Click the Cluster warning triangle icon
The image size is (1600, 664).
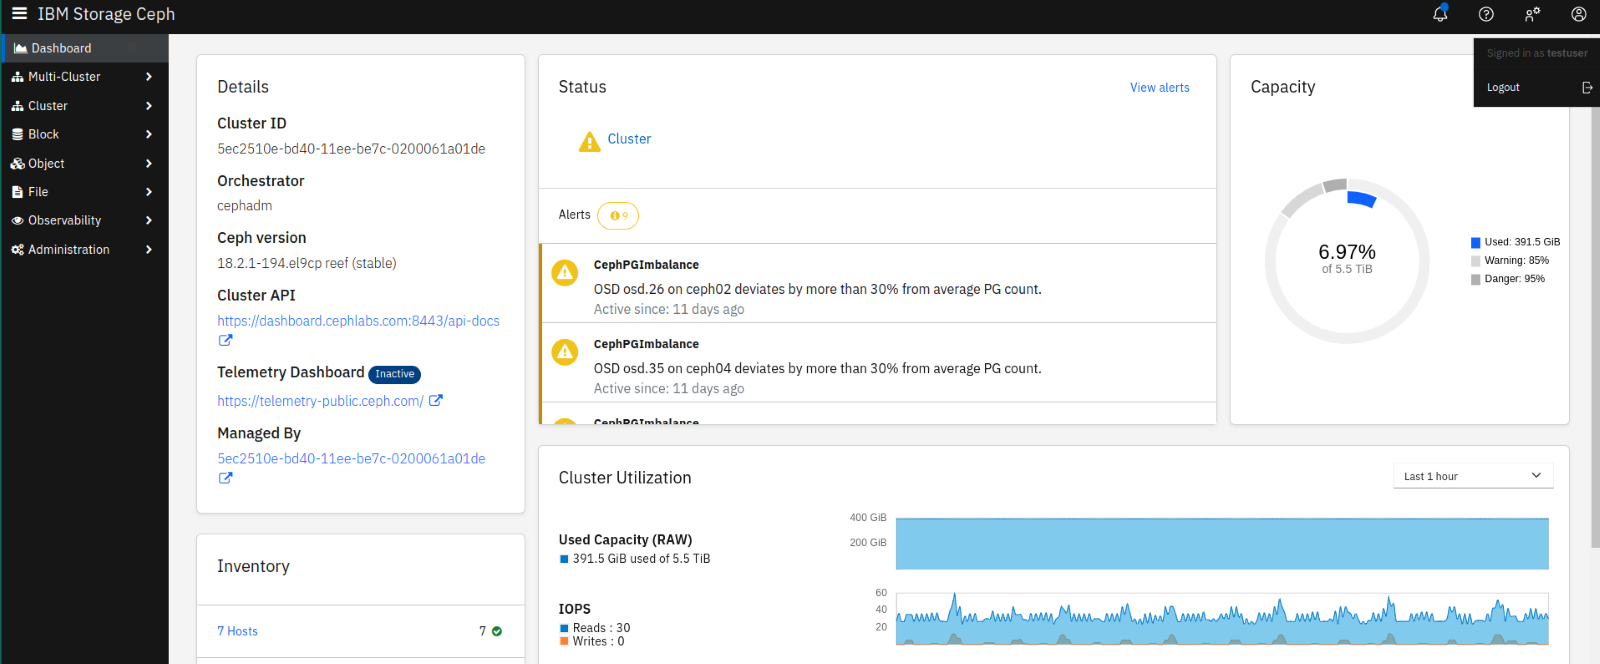pyautogui.click(x=590, y=142)
